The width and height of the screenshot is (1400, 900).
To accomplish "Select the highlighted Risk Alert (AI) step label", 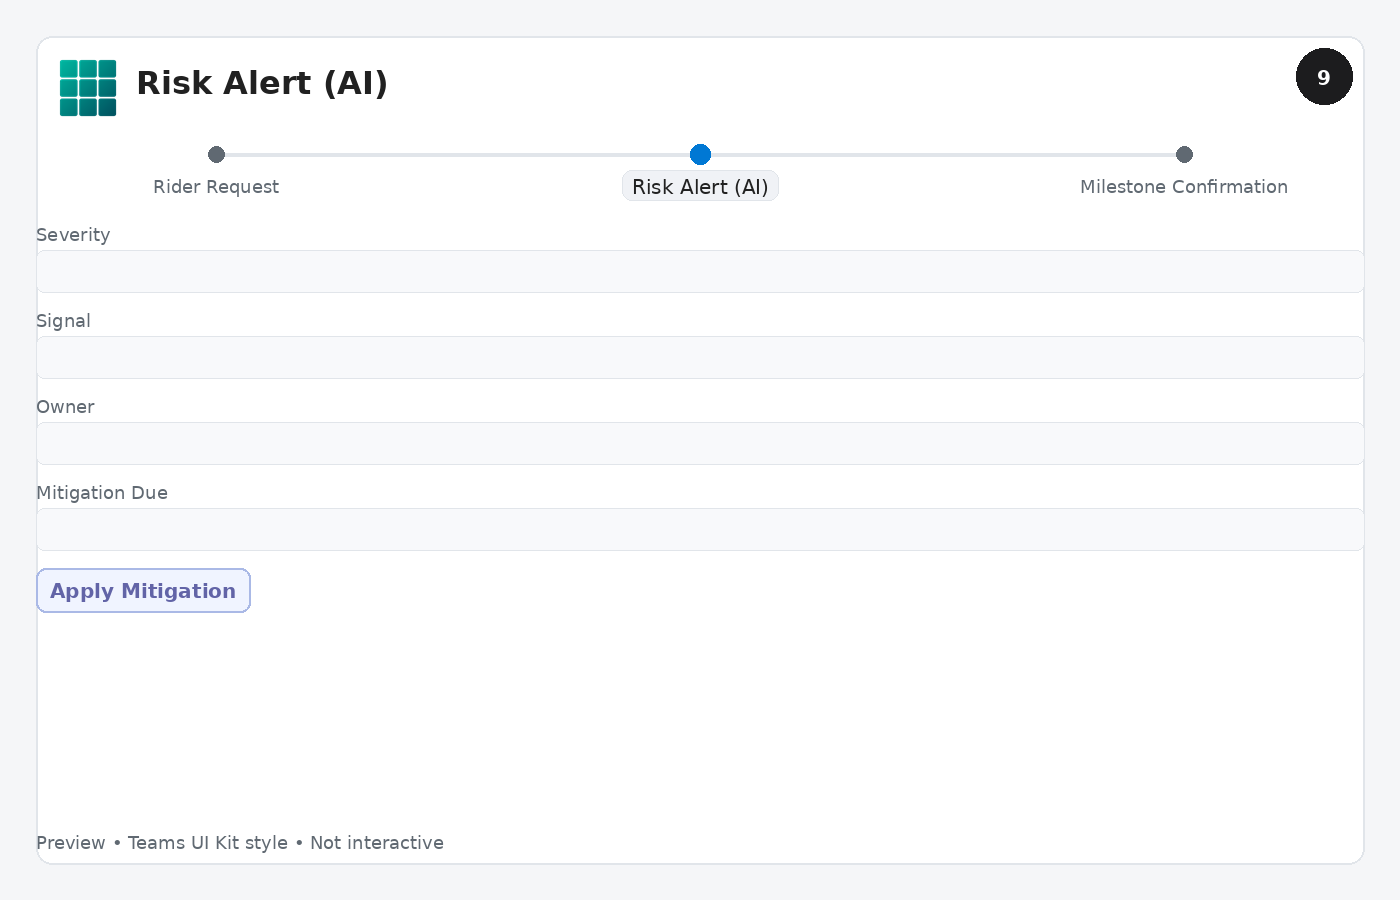I will click(x=700, y=187).
